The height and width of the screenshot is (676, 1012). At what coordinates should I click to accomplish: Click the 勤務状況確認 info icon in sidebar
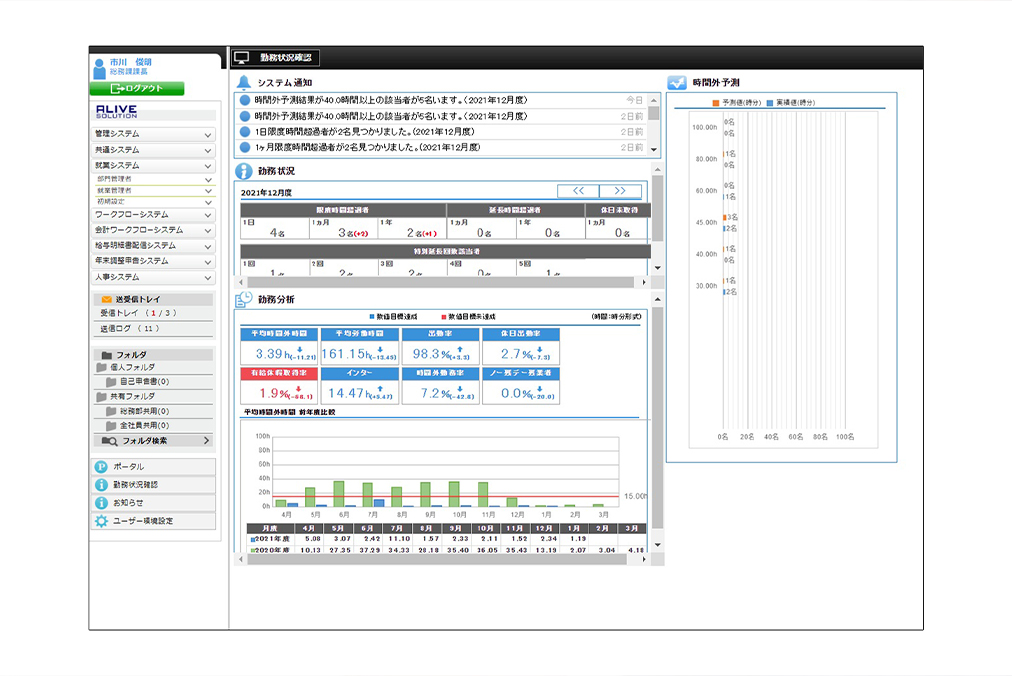(x=101, y=485)
